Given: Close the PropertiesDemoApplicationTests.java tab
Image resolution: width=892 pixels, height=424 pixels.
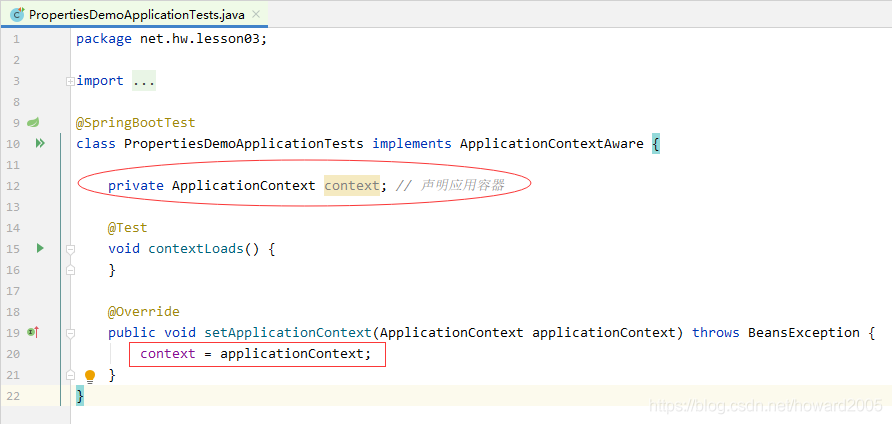Looking at the screenshot, I should click(x=256, y=14).
